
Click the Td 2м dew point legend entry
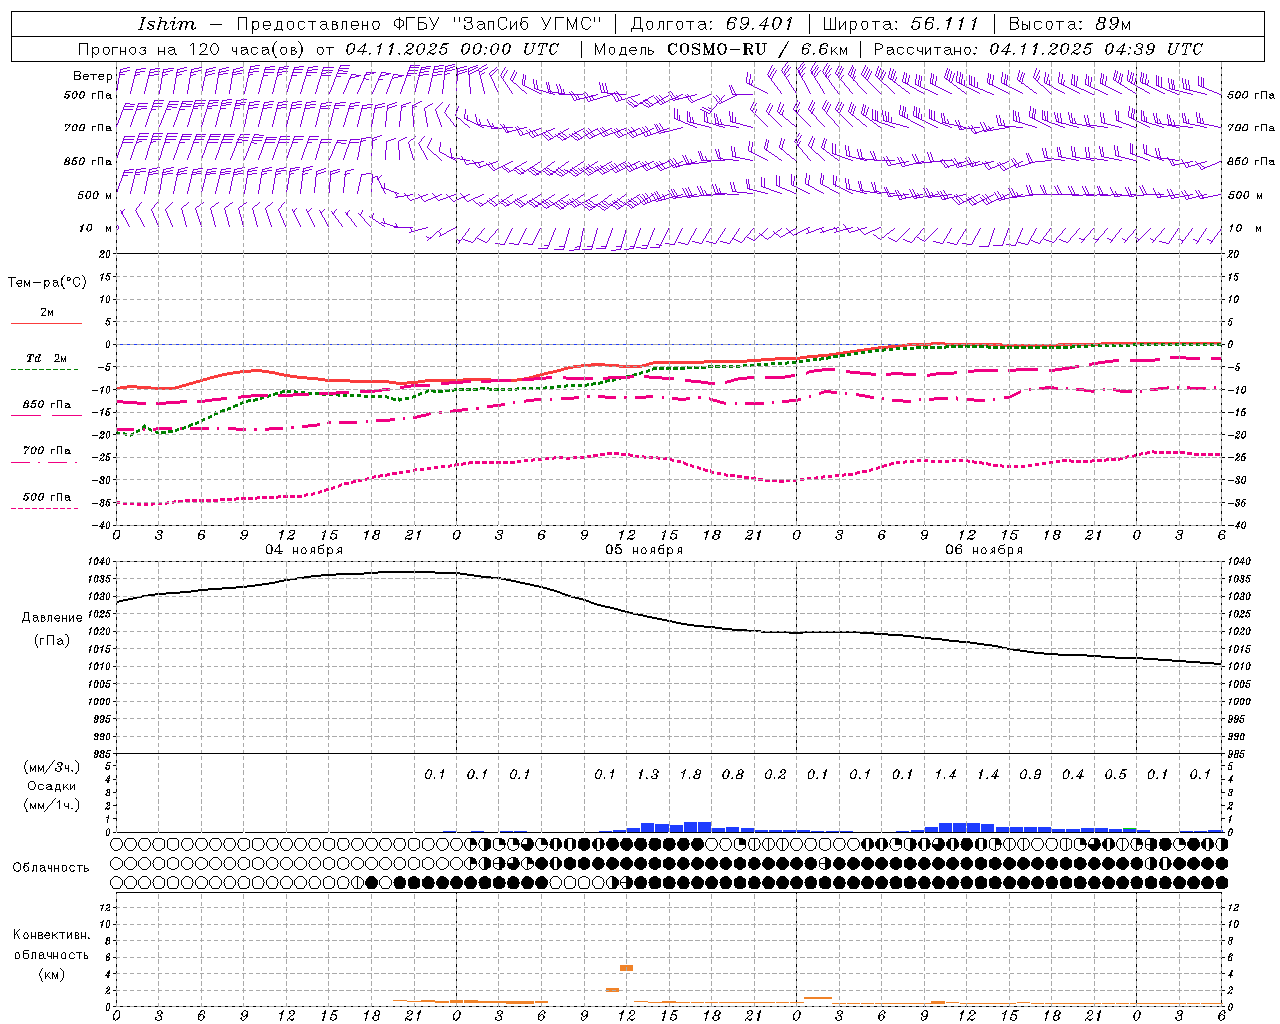(x=46, y=358)
